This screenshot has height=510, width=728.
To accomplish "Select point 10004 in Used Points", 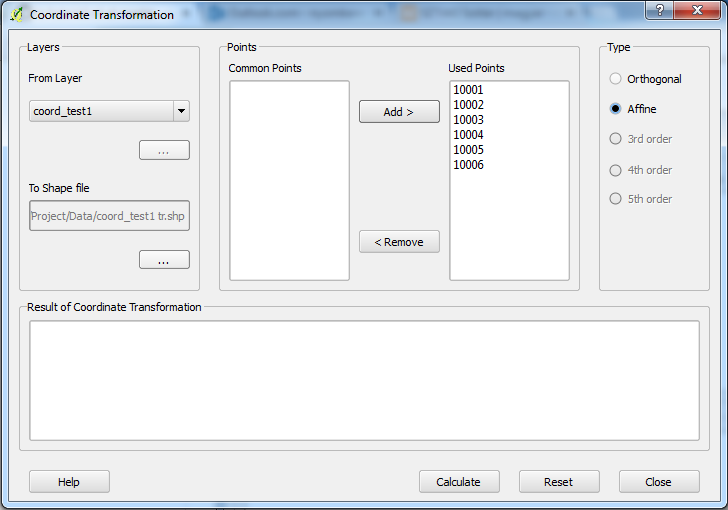I will click(x=469, y=135).
